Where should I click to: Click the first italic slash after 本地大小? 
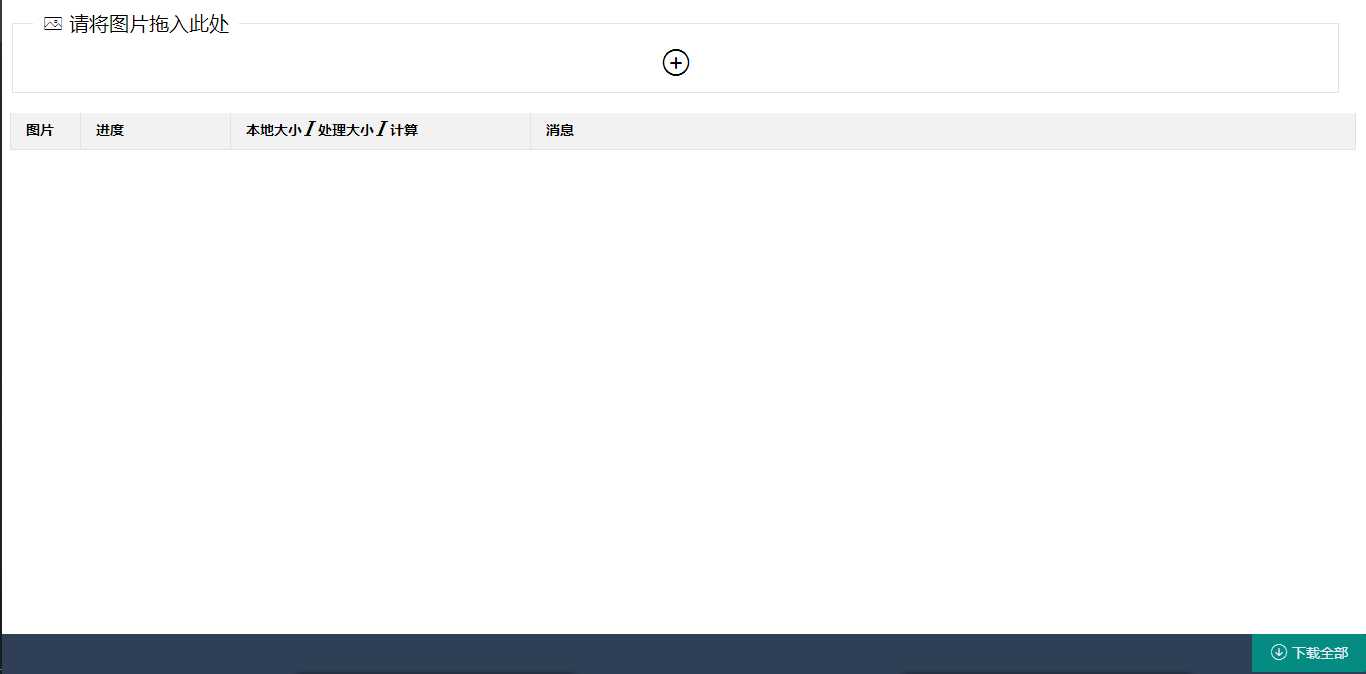pos(310,129)
